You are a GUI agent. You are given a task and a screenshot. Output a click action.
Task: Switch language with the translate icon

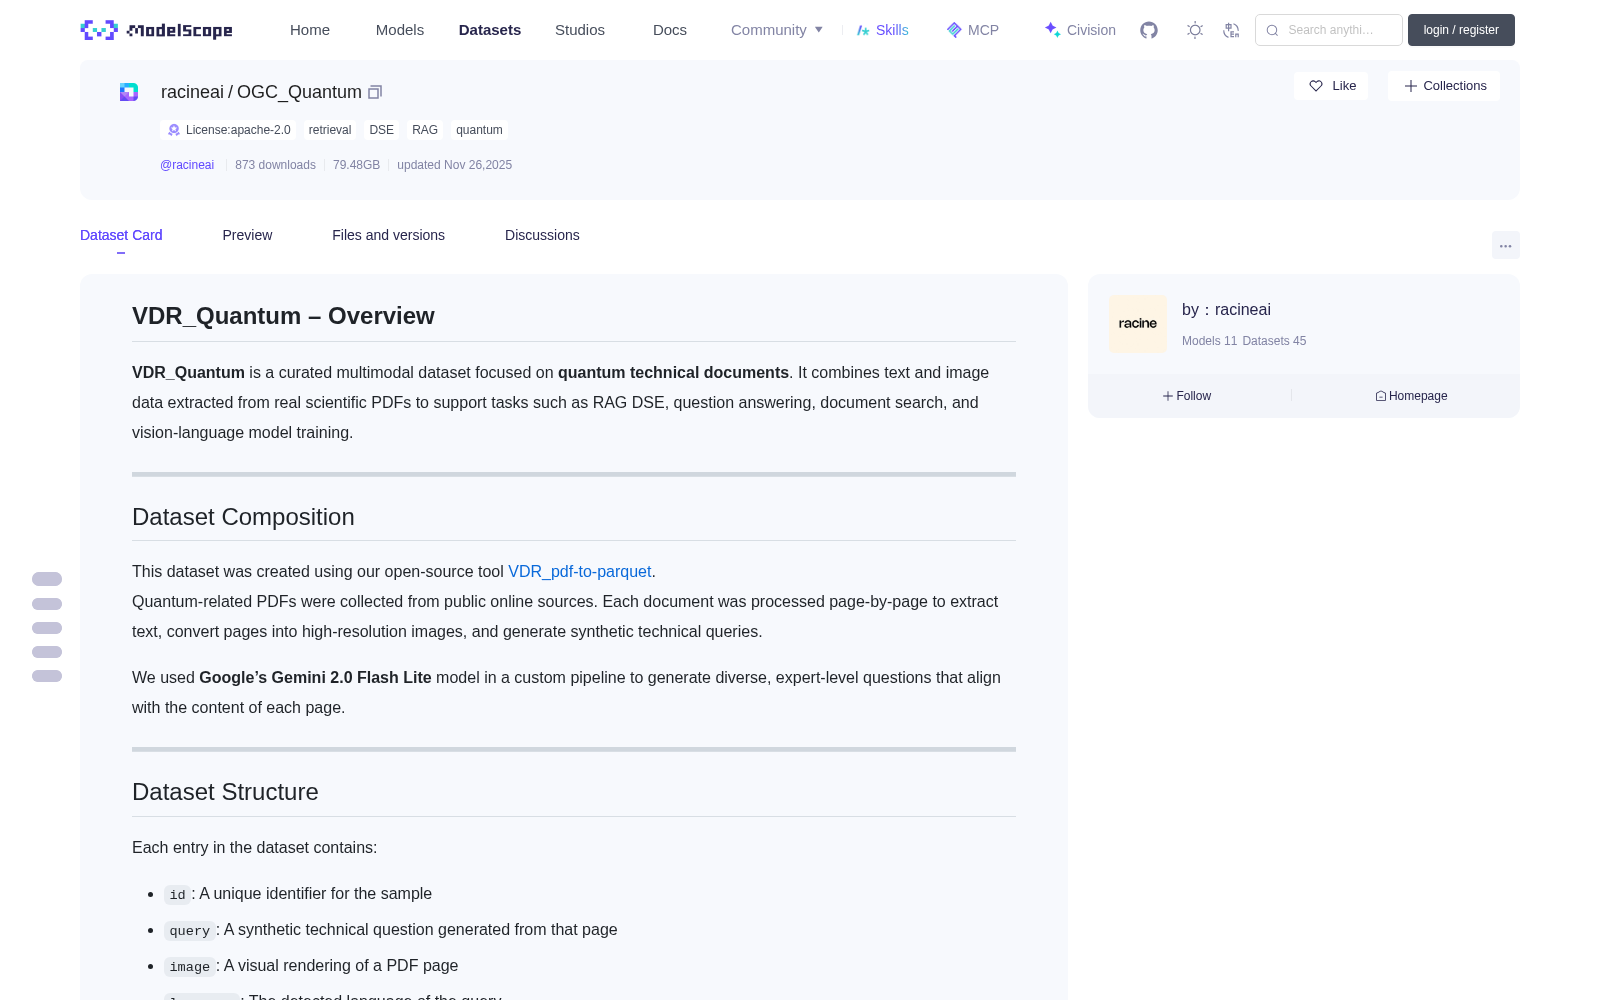pos(1231,30)
